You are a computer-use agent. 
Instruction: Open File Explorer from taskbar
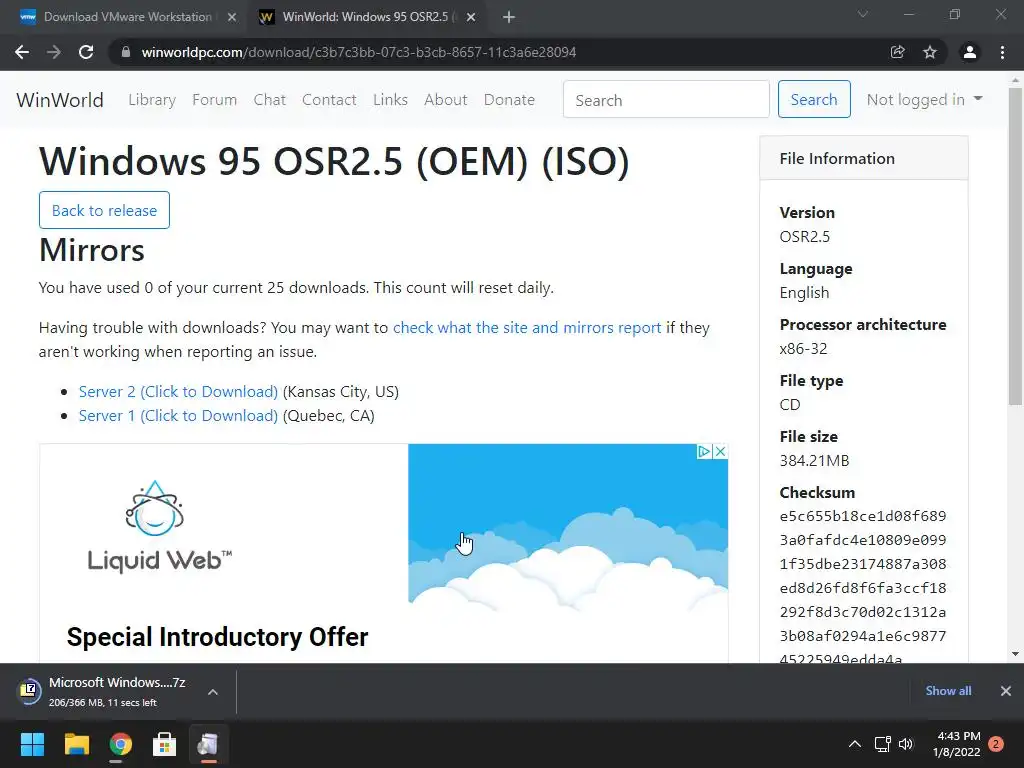point(76,744)
